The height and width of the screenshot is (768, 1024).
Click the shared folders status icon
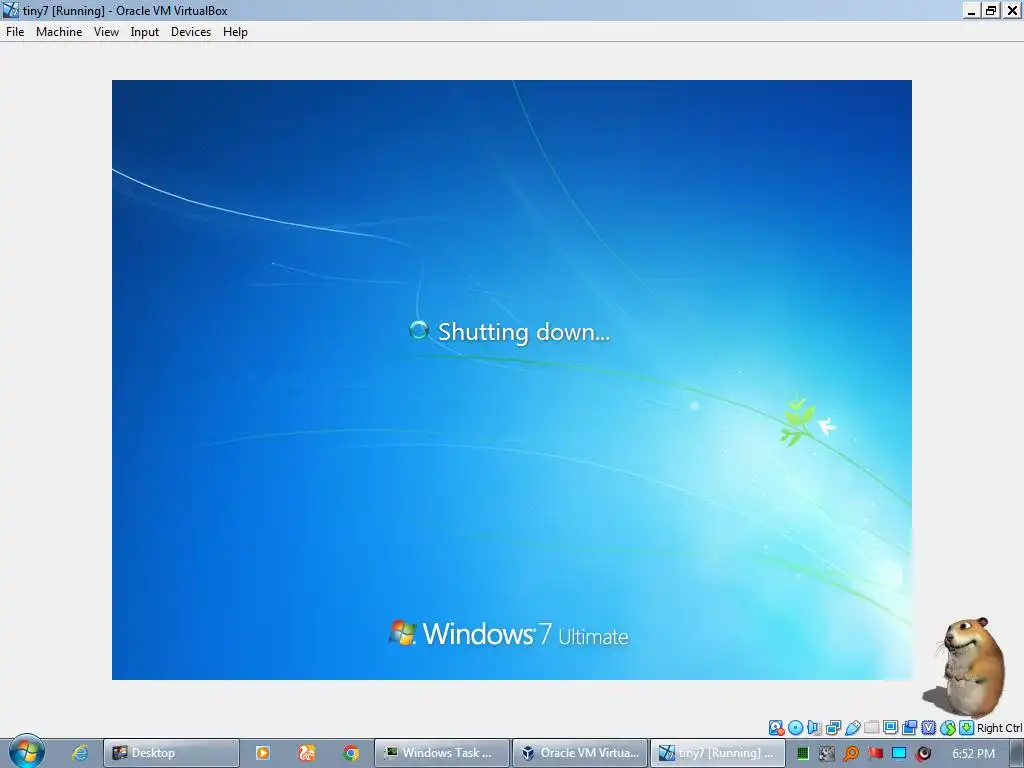tap(871, 728)
